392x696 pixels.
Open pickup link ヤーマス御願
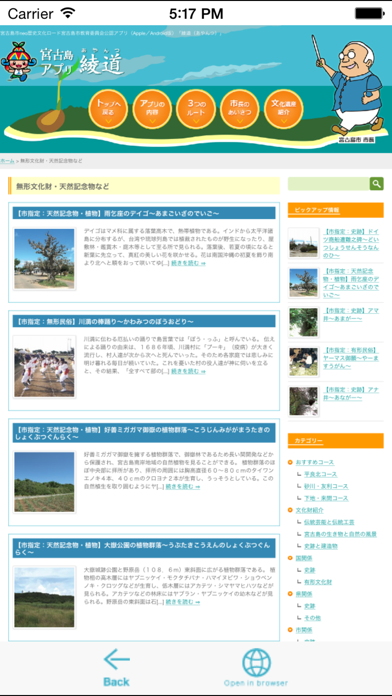click(351, 358)
